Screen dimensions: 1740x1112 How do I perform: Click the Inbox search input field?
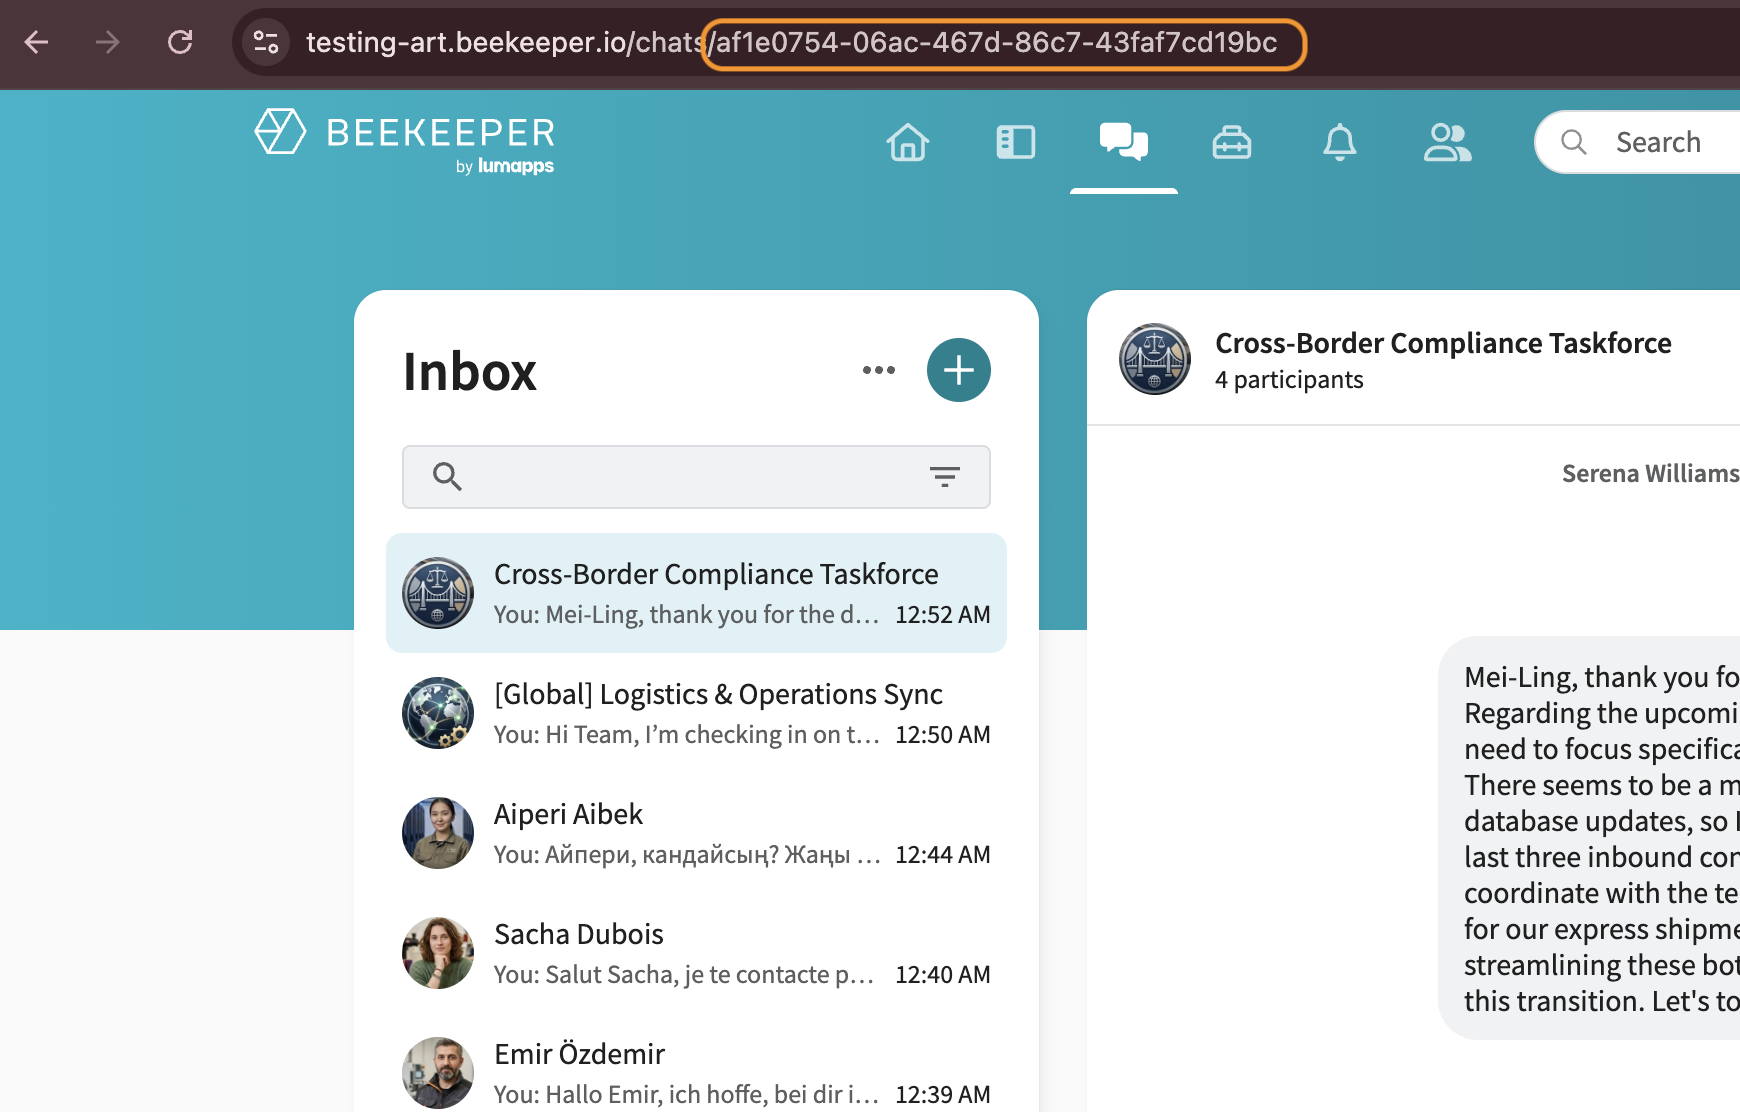(696, 477)
